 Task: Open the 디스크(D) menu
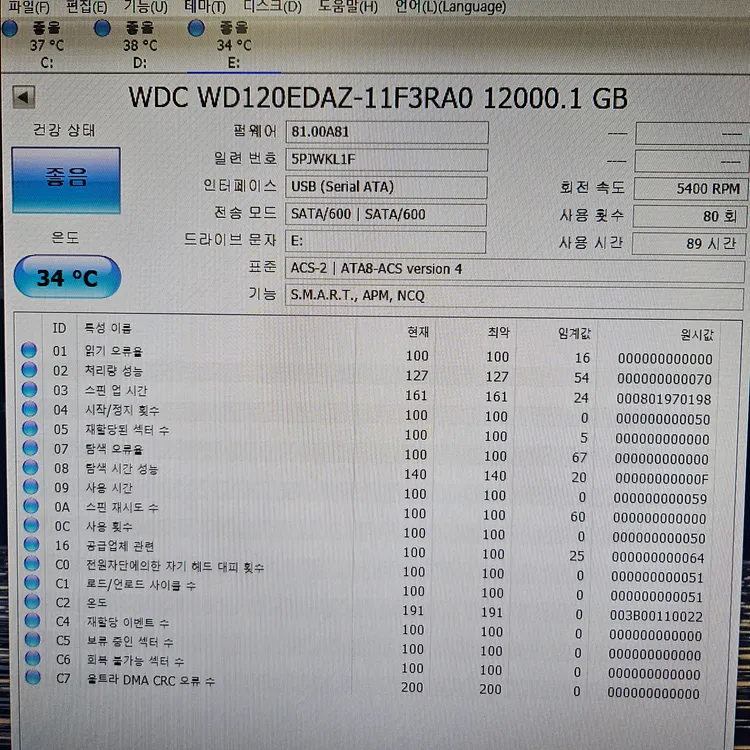272,7
